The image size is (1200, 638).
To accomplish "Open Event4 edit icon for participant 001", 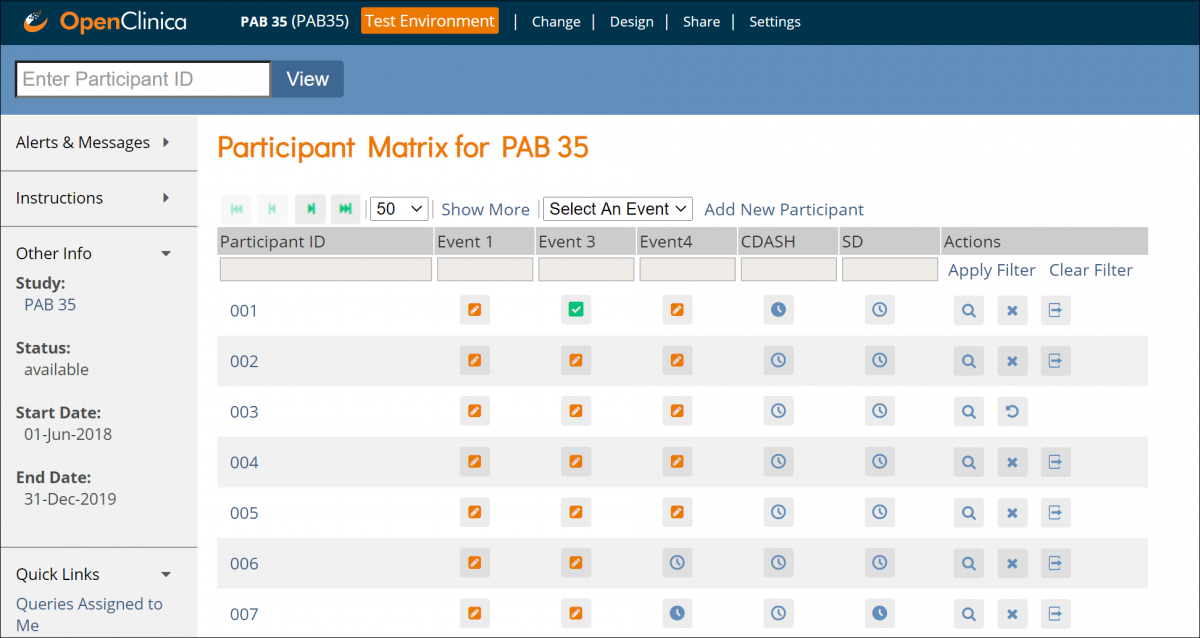I will click(677, 310).
